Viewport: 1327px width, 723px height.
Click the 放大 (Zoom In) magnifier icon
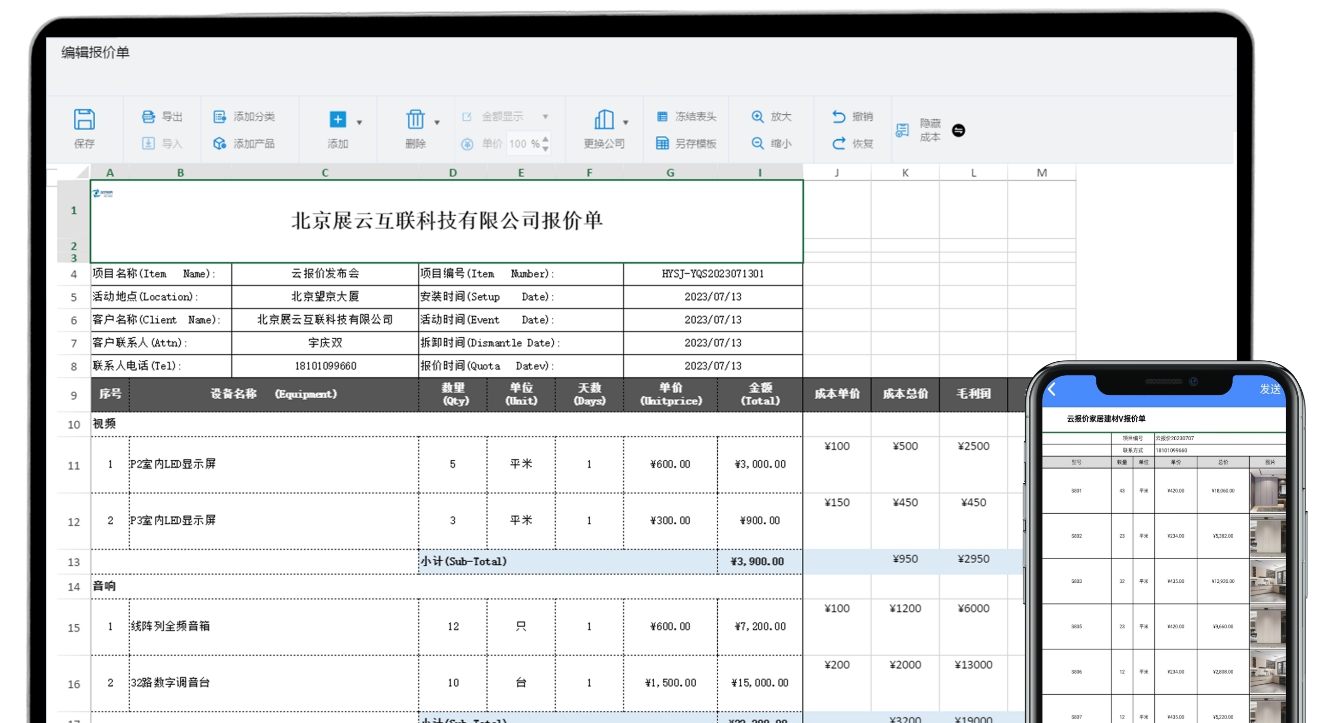tap(759, 115)
